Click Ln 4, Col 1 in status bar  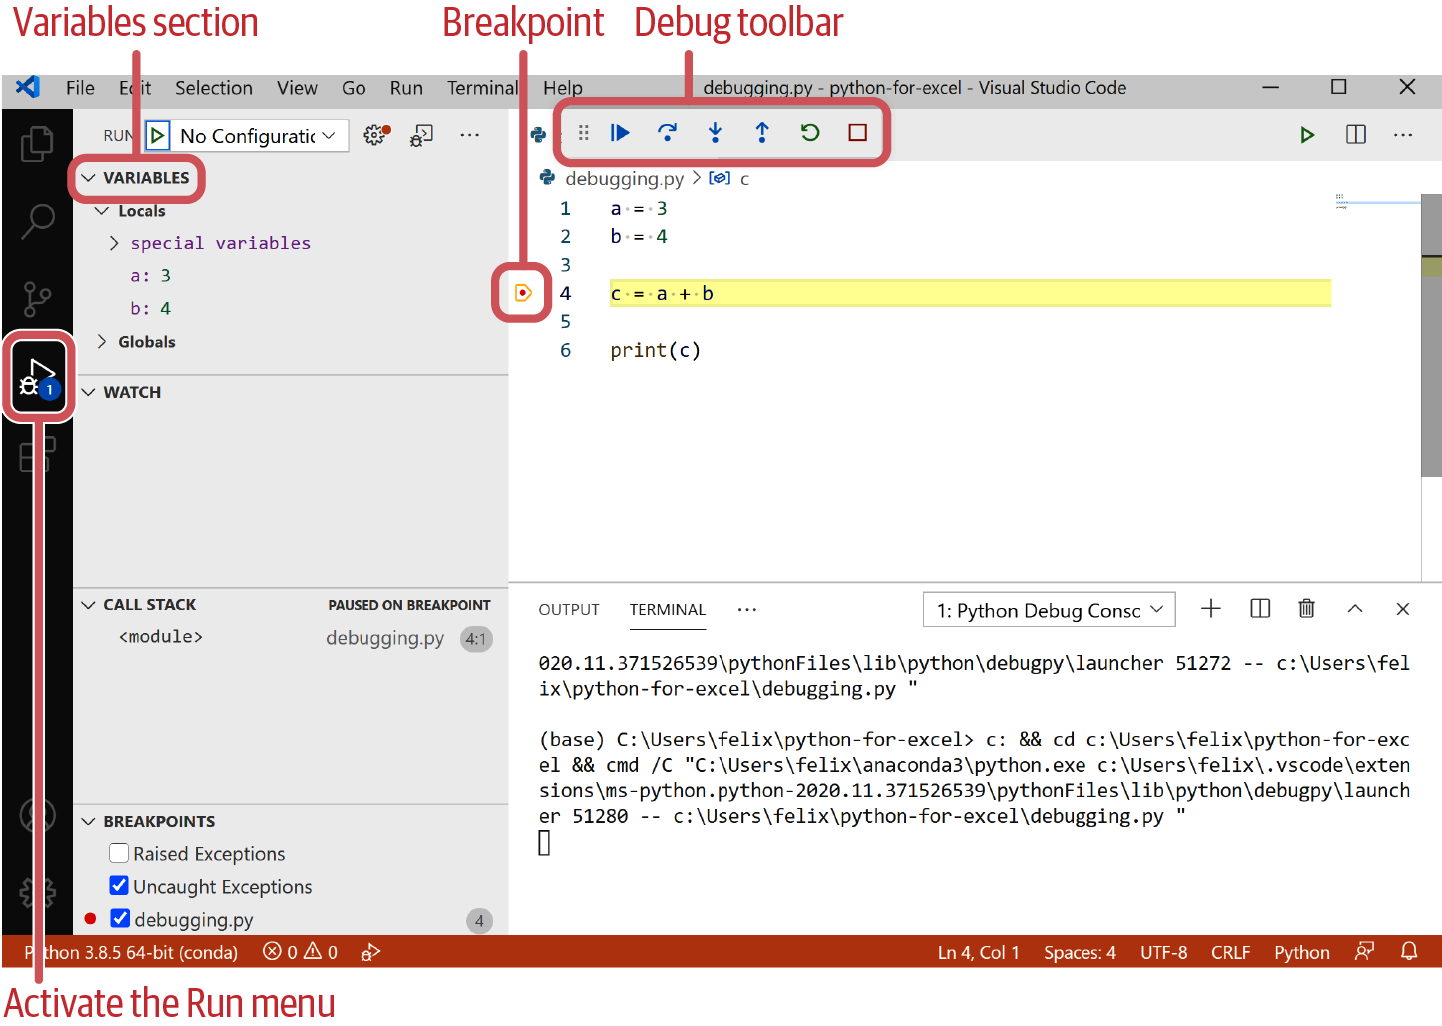click(x=979, y=952)
